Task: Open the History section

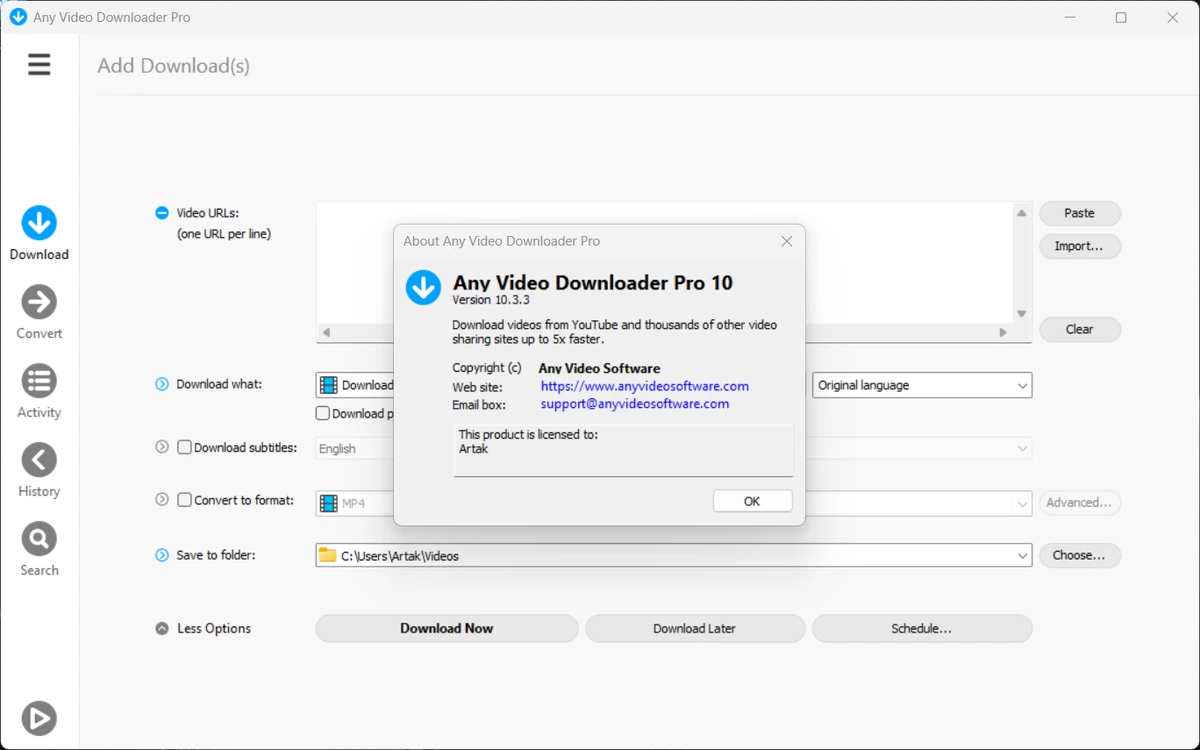Action: coord(39,470)
